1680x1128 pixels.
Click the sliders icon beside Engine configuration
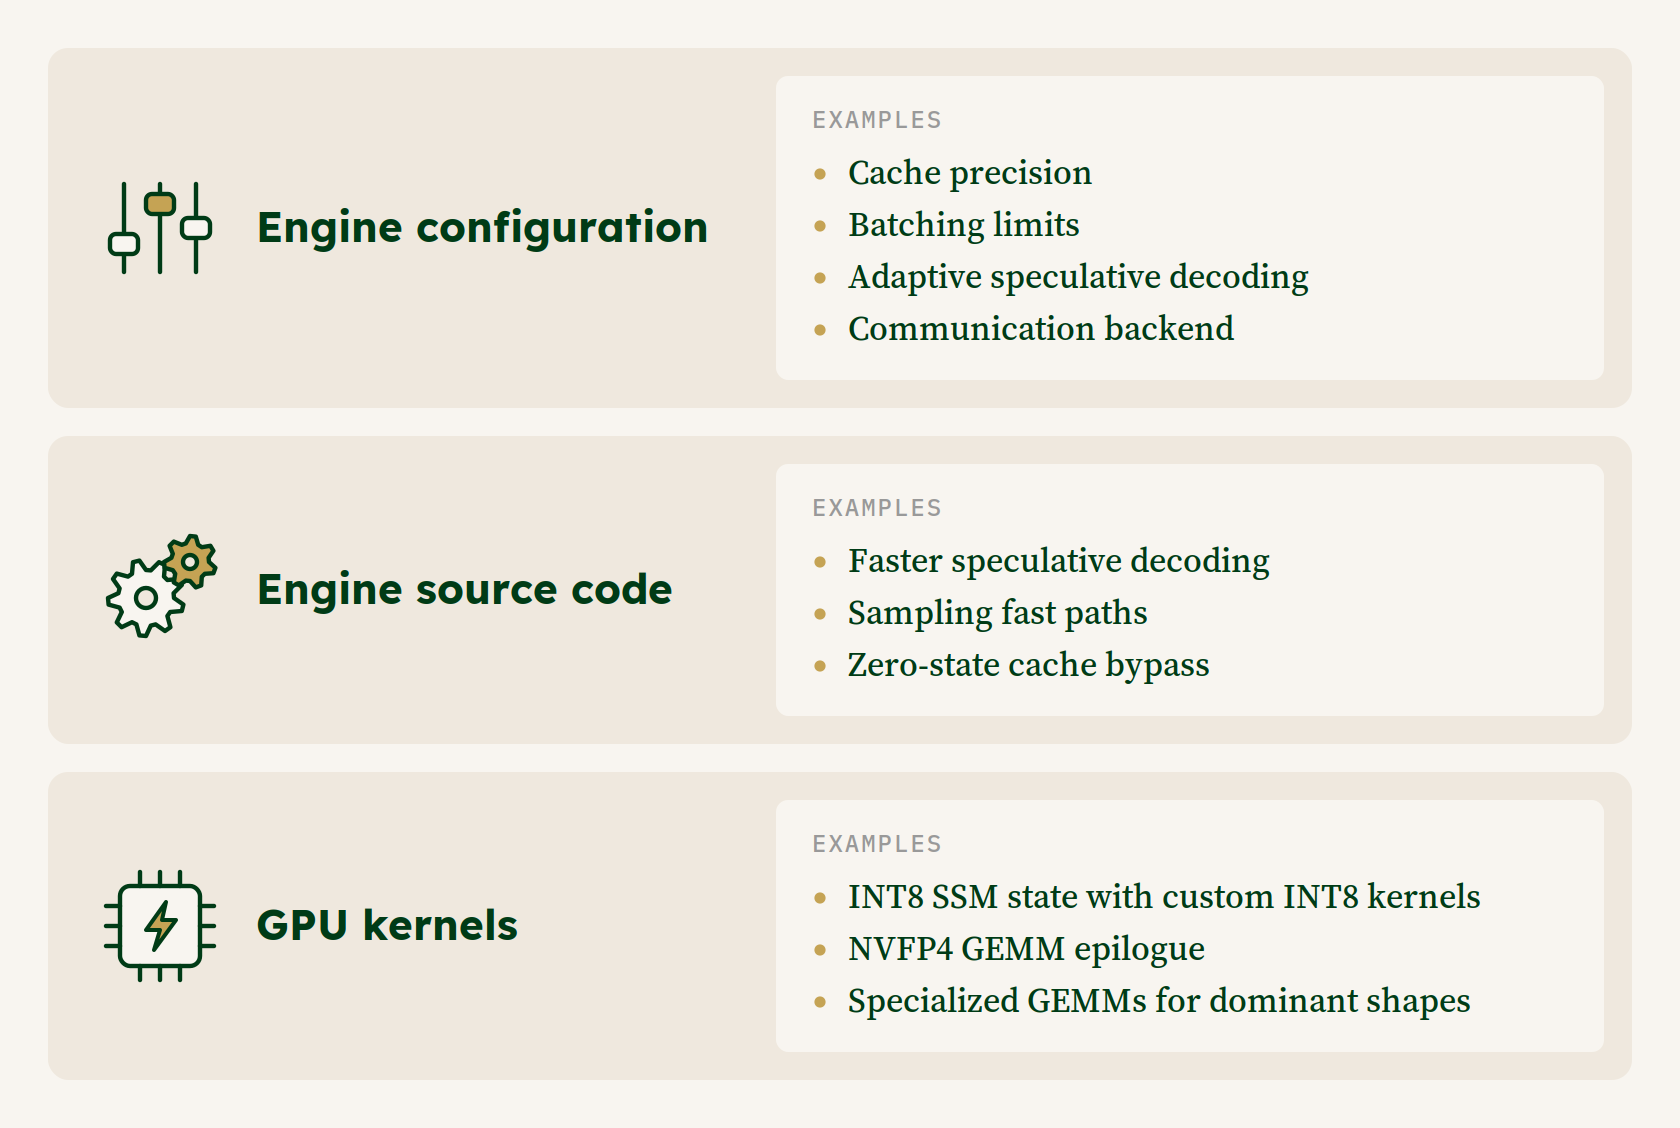tap(160, 228)
